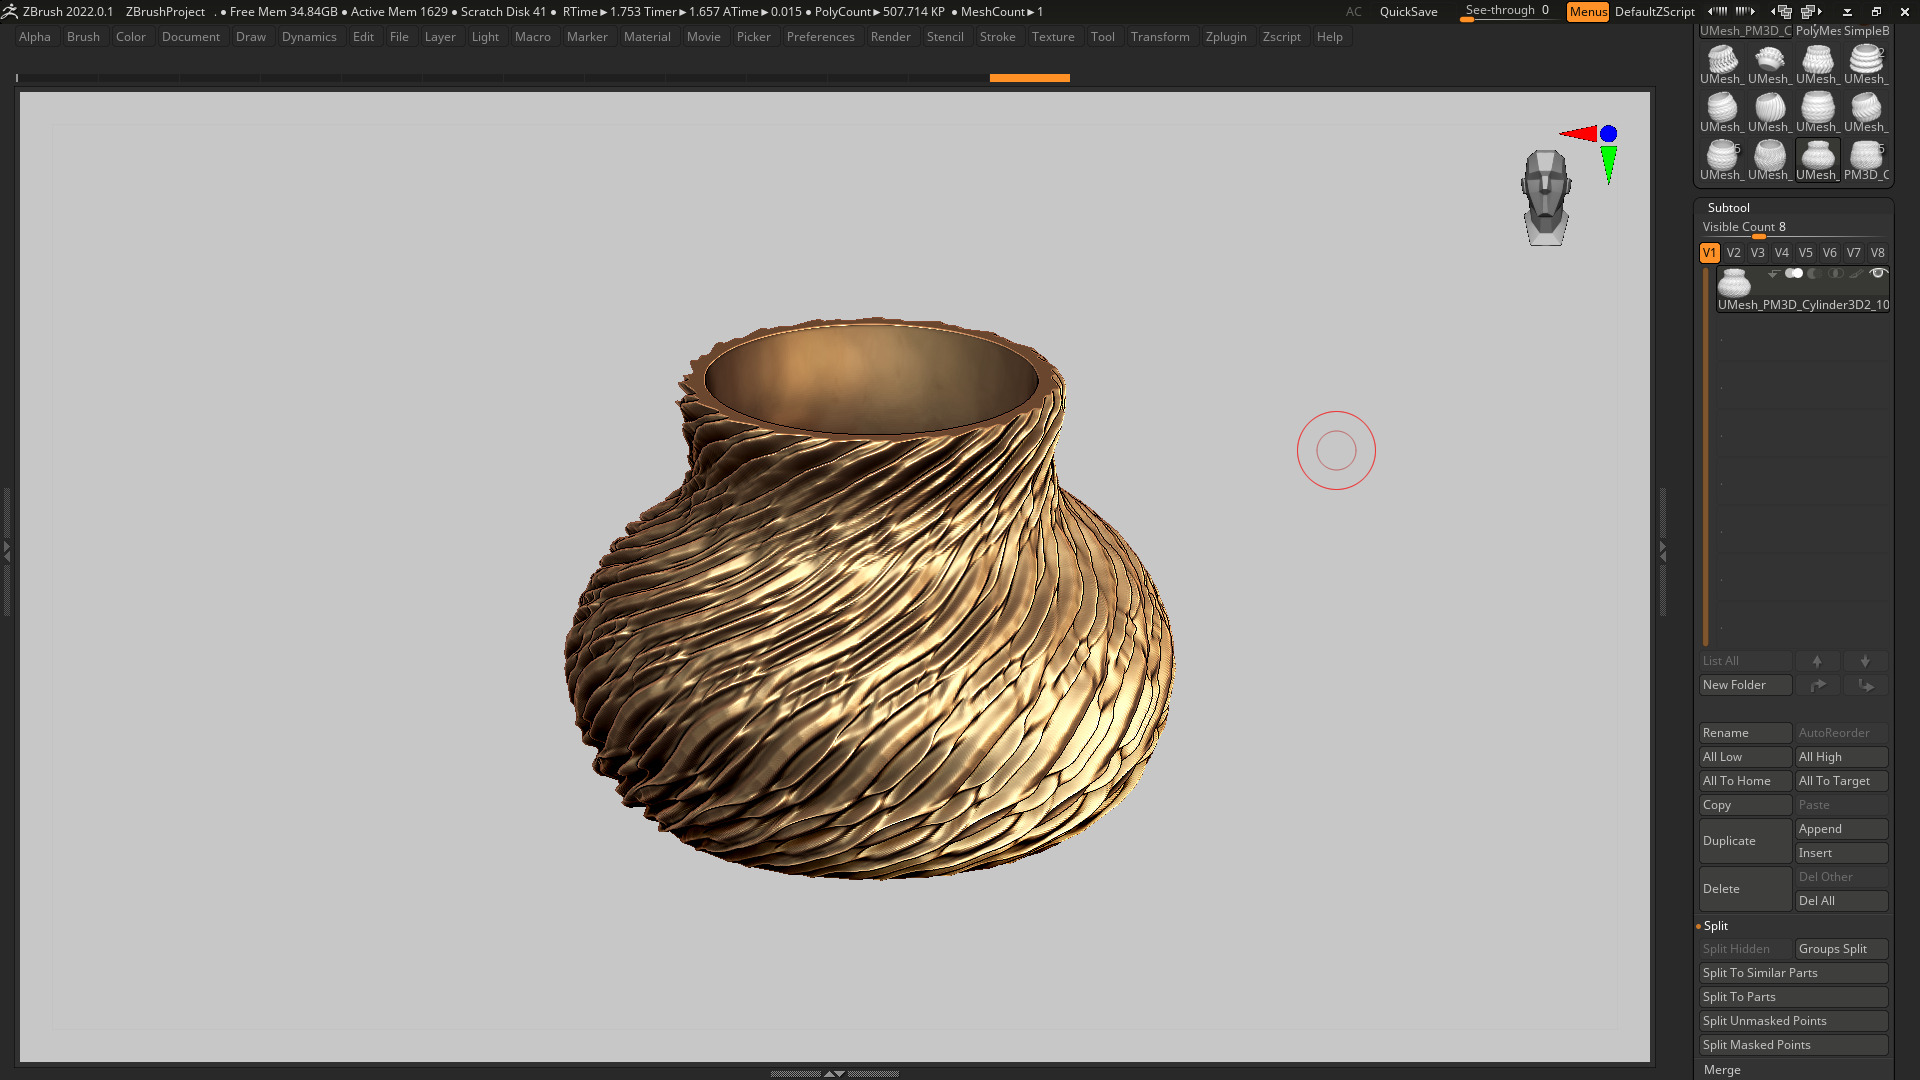Open the Zplugin menu

(x=1226, y=37)
